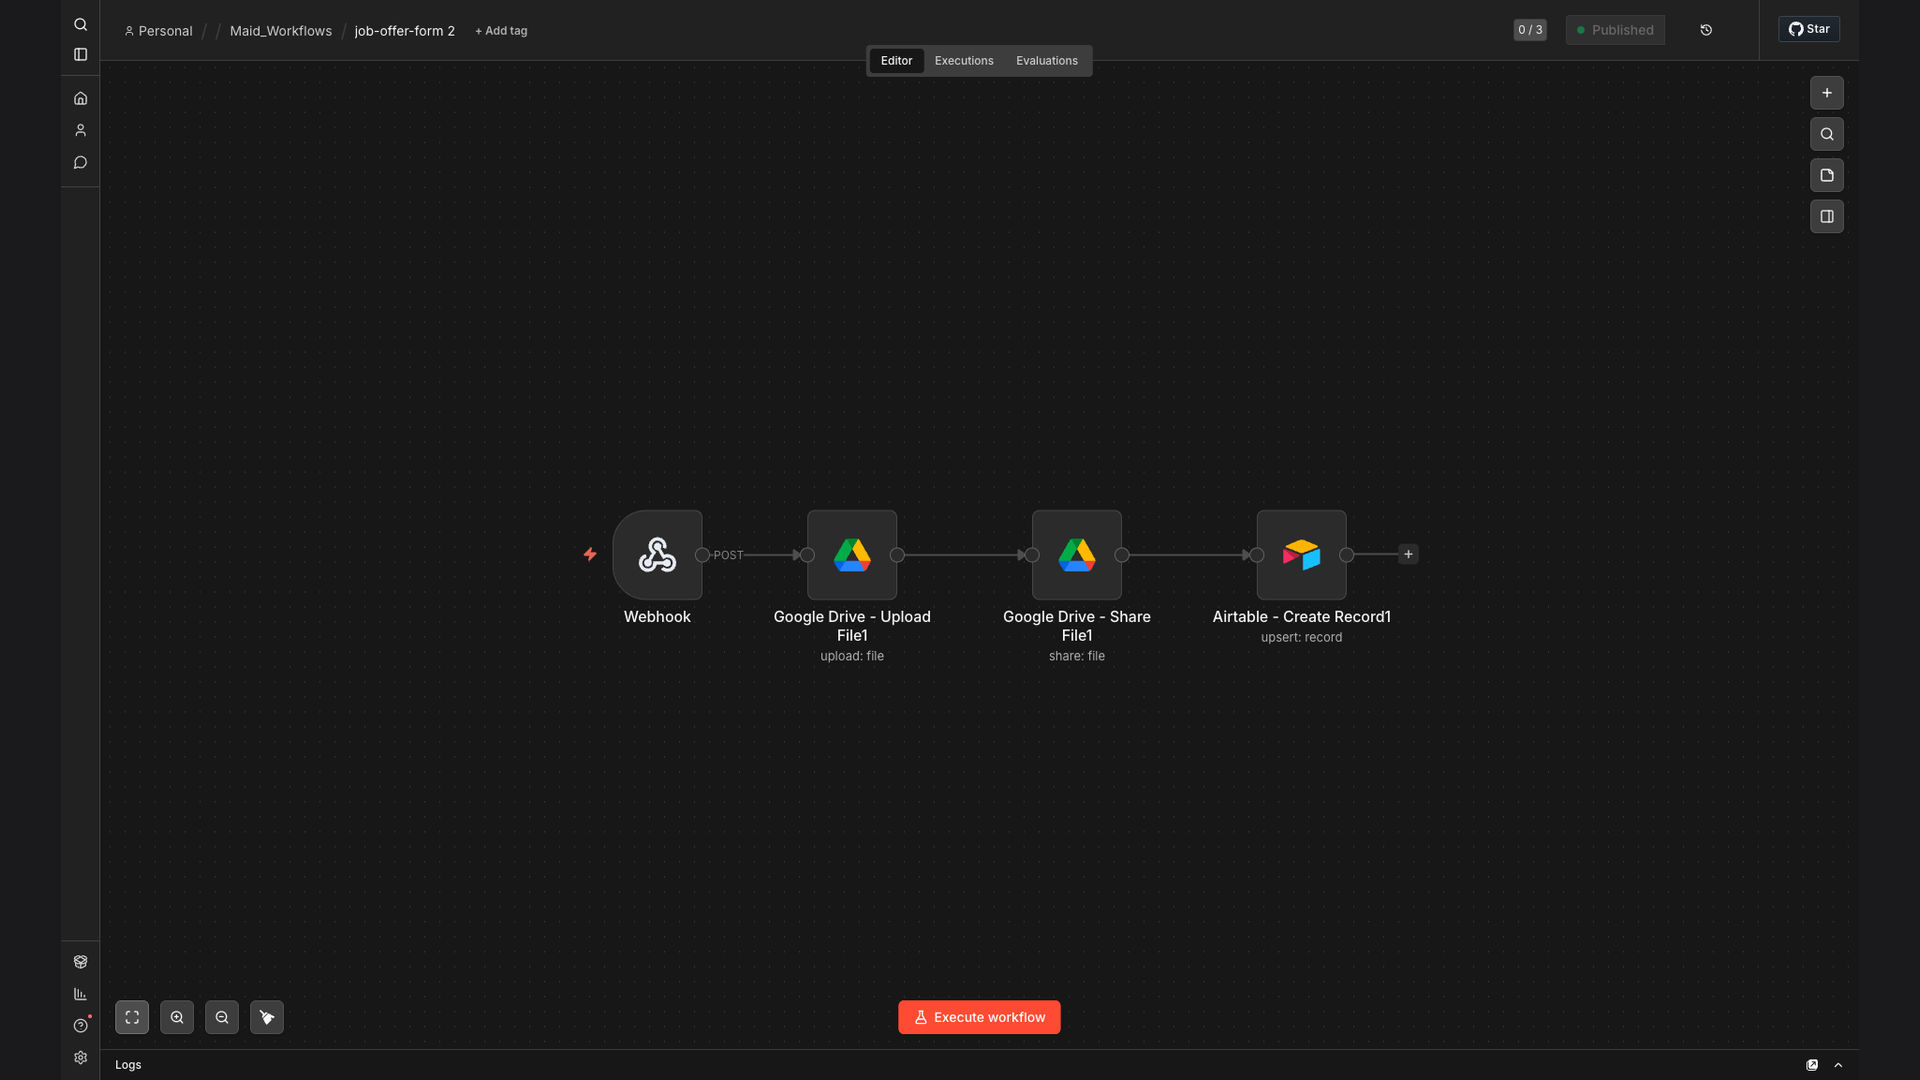Screen dimensions: 1920x1080
Task: Click Webhook output connector dot
Action: [702, 555]
